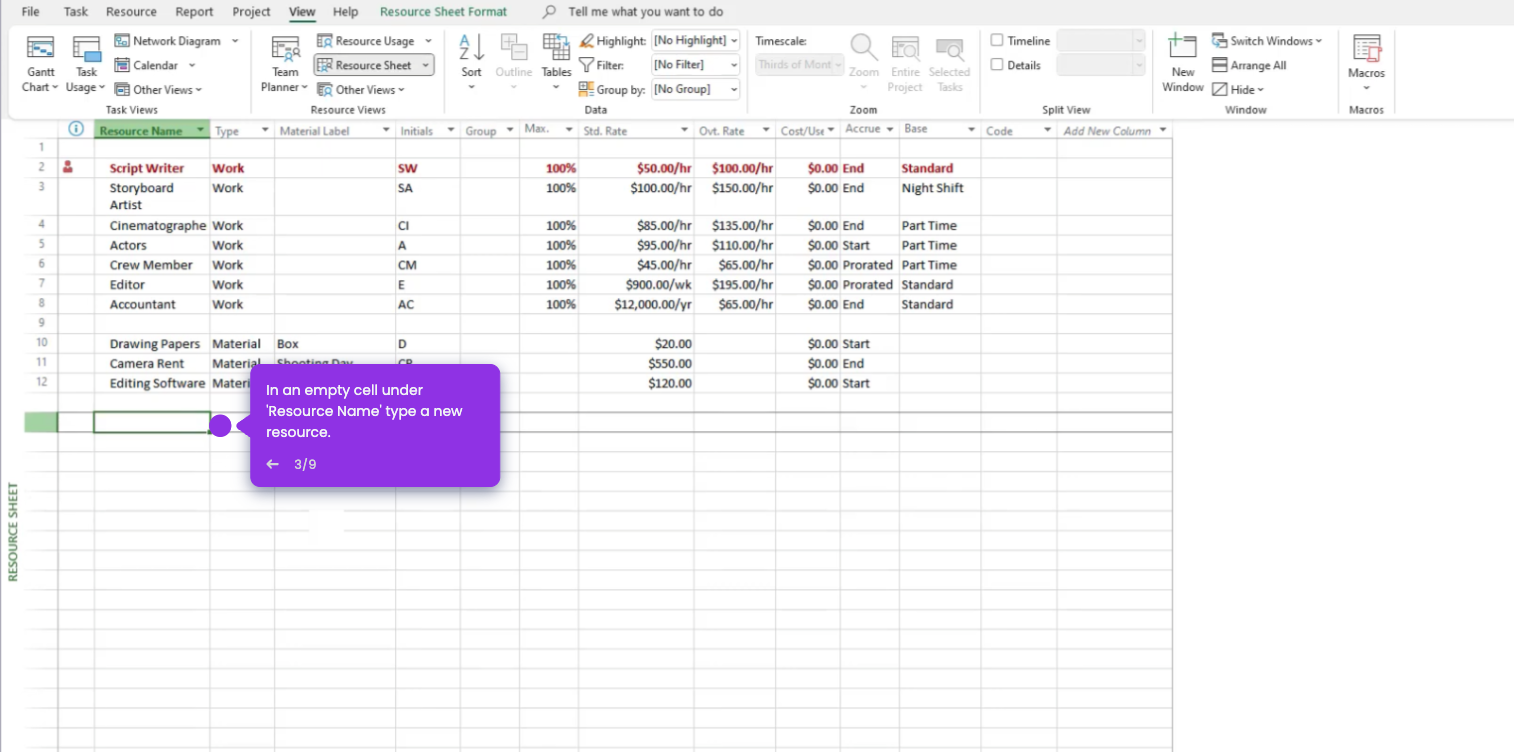Screen dimensions: 1514x752
Task: Open the Macros button
Action: coord(1366,63)
